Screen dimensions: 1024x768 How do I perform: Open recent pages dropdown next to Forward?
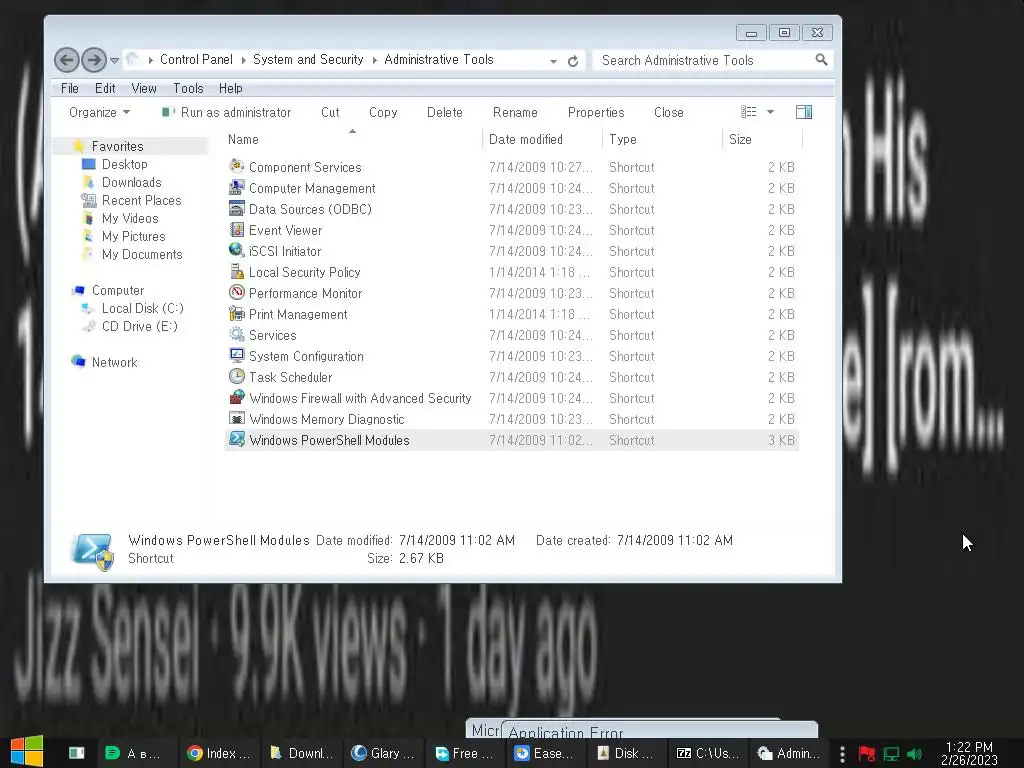pyautogui.click(x=114, y=61)
